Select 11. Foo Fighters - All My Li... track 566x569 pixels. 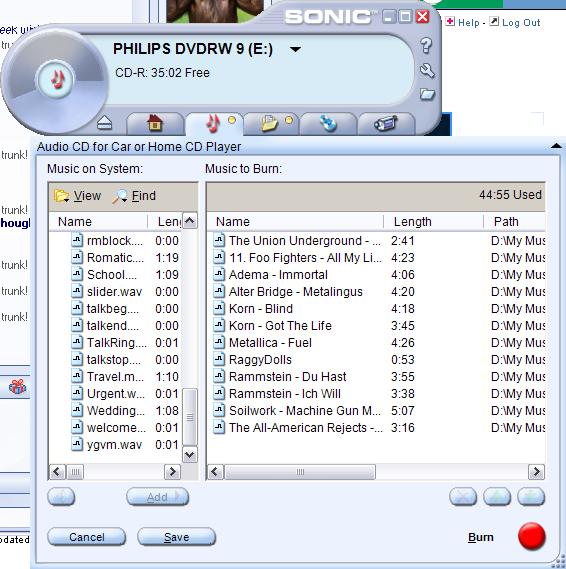[x=376, y=258]
